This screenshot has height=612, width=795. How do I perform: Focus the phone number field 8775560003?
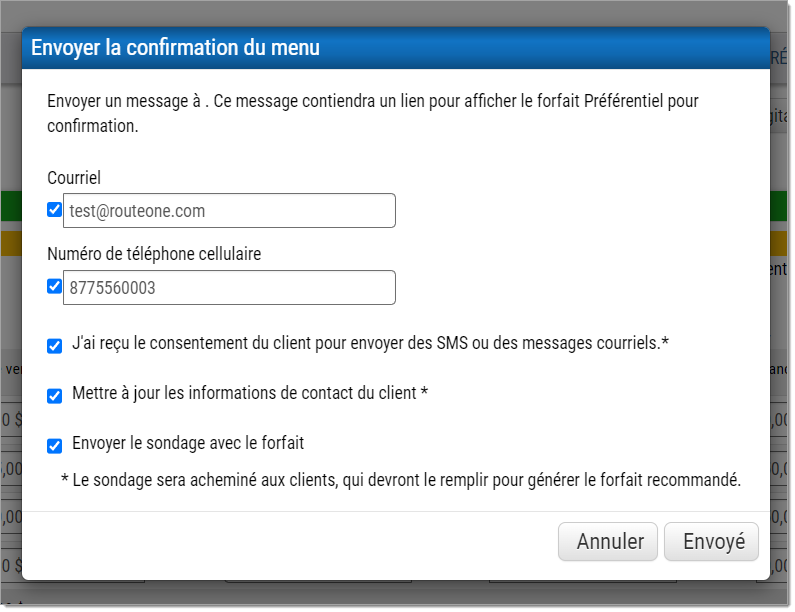[x=229, y=288]
